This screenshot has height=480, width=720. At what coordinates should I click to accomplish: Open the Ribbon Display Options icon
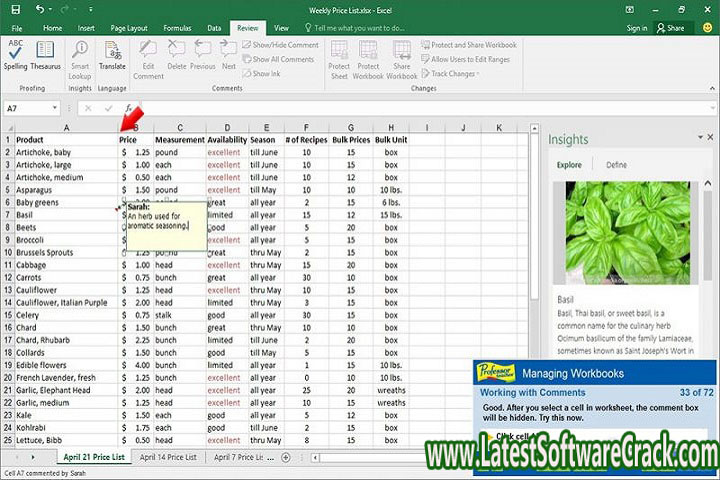630,10
